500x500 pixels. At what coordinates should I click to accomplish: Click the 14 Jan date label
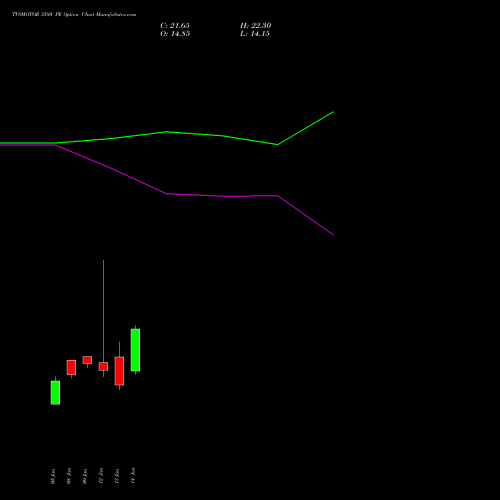(x=133, y=476)
